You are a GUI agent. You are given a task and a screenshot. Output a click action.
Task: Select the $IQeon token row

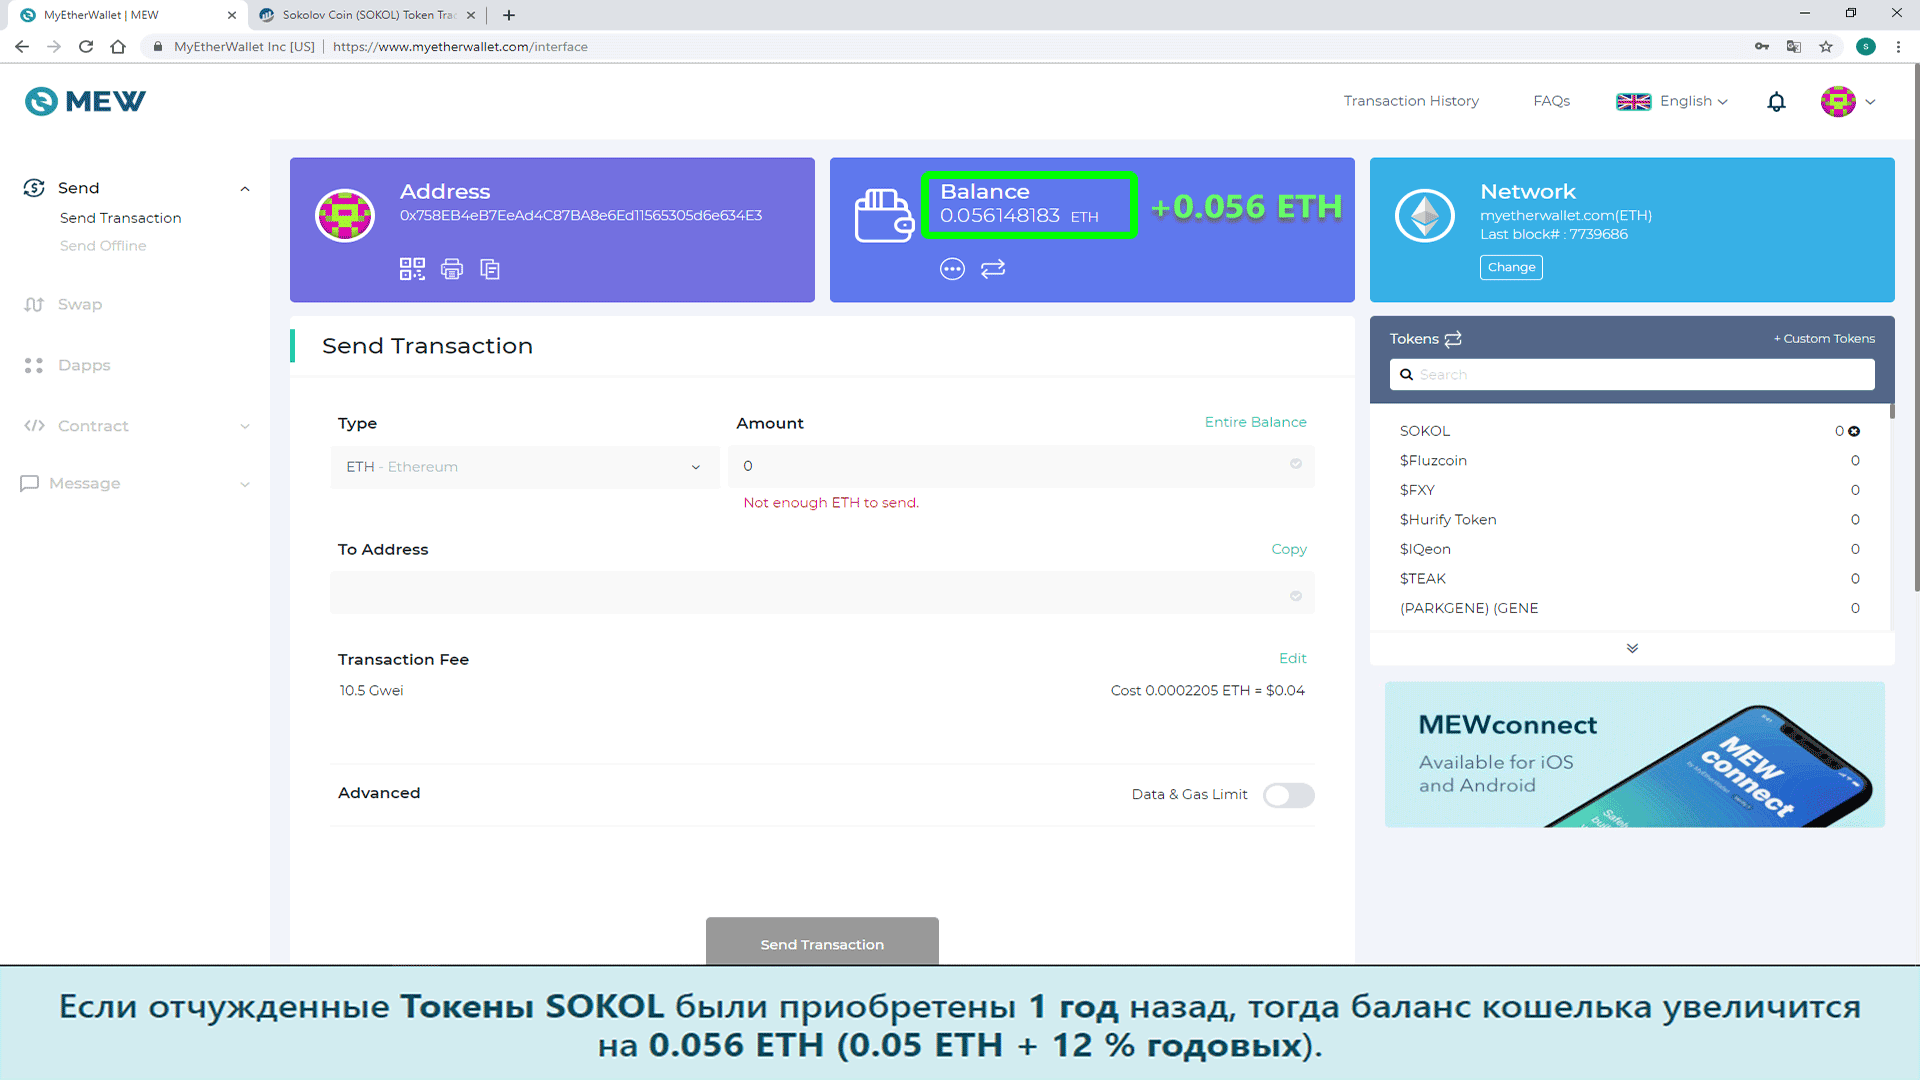(1630, 549)
